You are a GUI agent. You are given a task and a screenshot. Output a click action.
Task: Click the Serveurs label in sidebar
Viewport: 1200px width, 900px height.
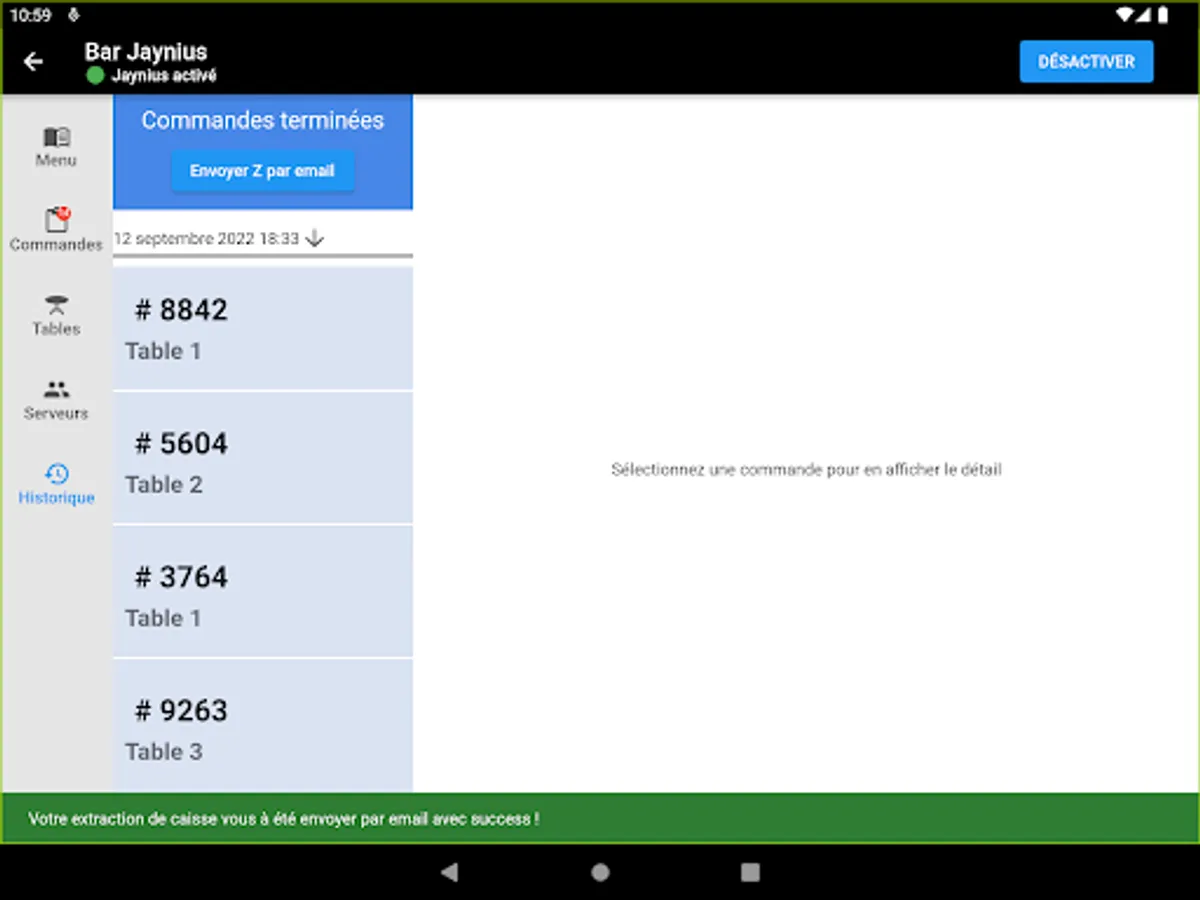click(x=56, y=413)
